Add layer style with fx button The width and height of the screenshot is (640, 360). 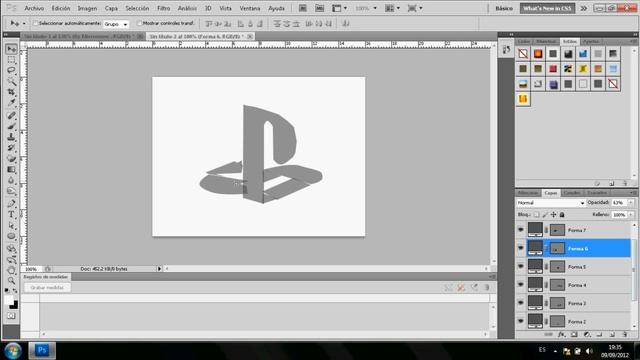[x=562, y=334]
